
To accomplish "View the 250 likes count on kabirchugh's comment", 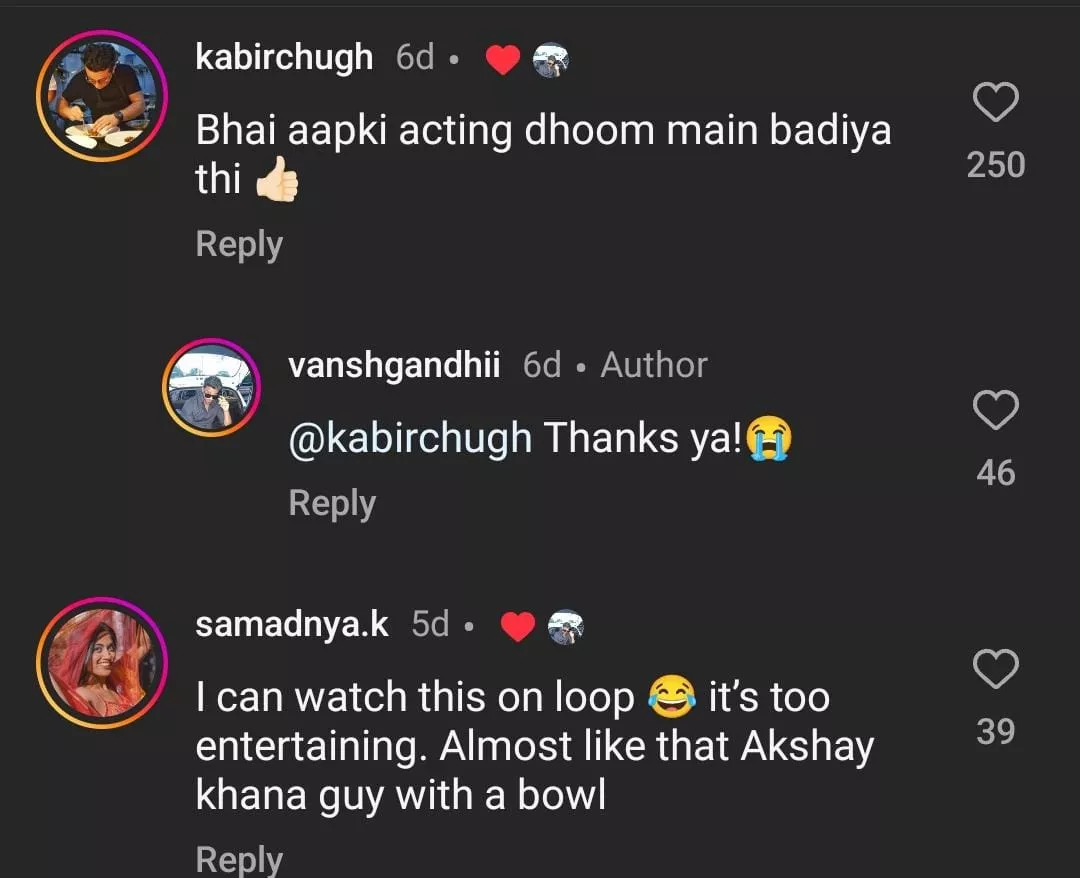I will pyautogui.click(x=995, y=164).
